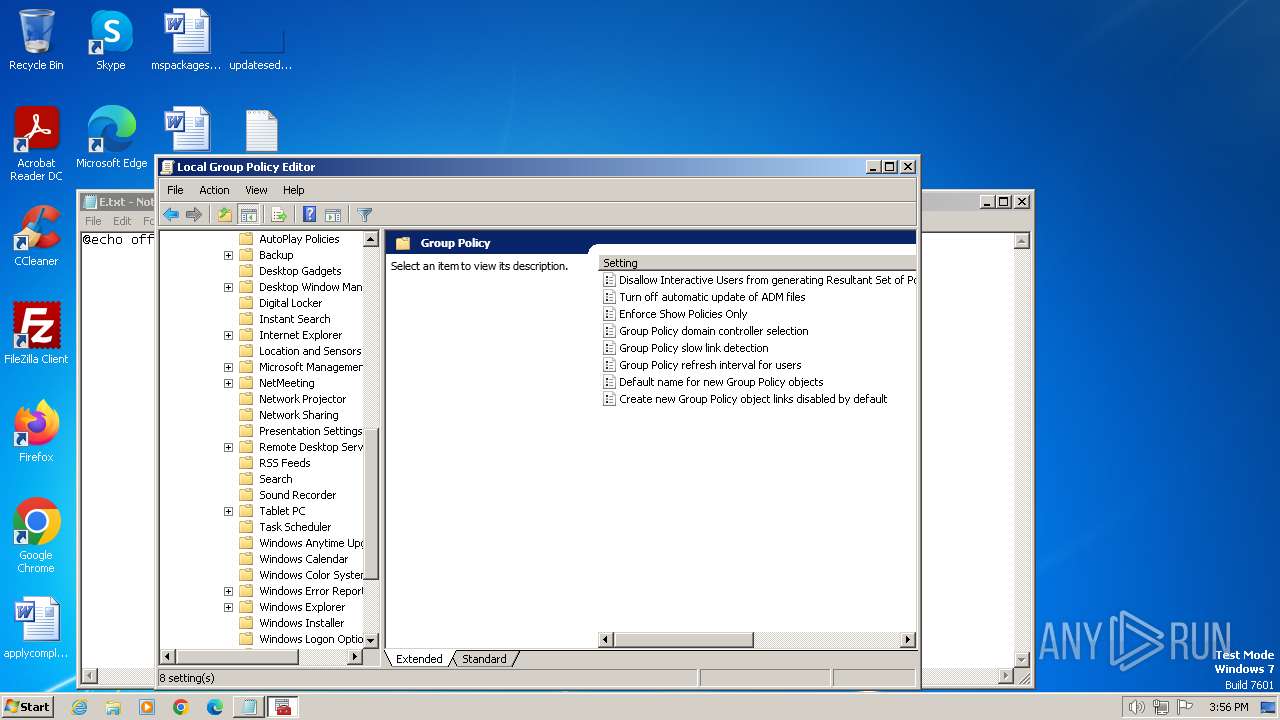The height and width of the screenshot is (720, 1280).
Task: Select 'Enforce Show Policies Only' setting
Action: (x=683, y=314)
